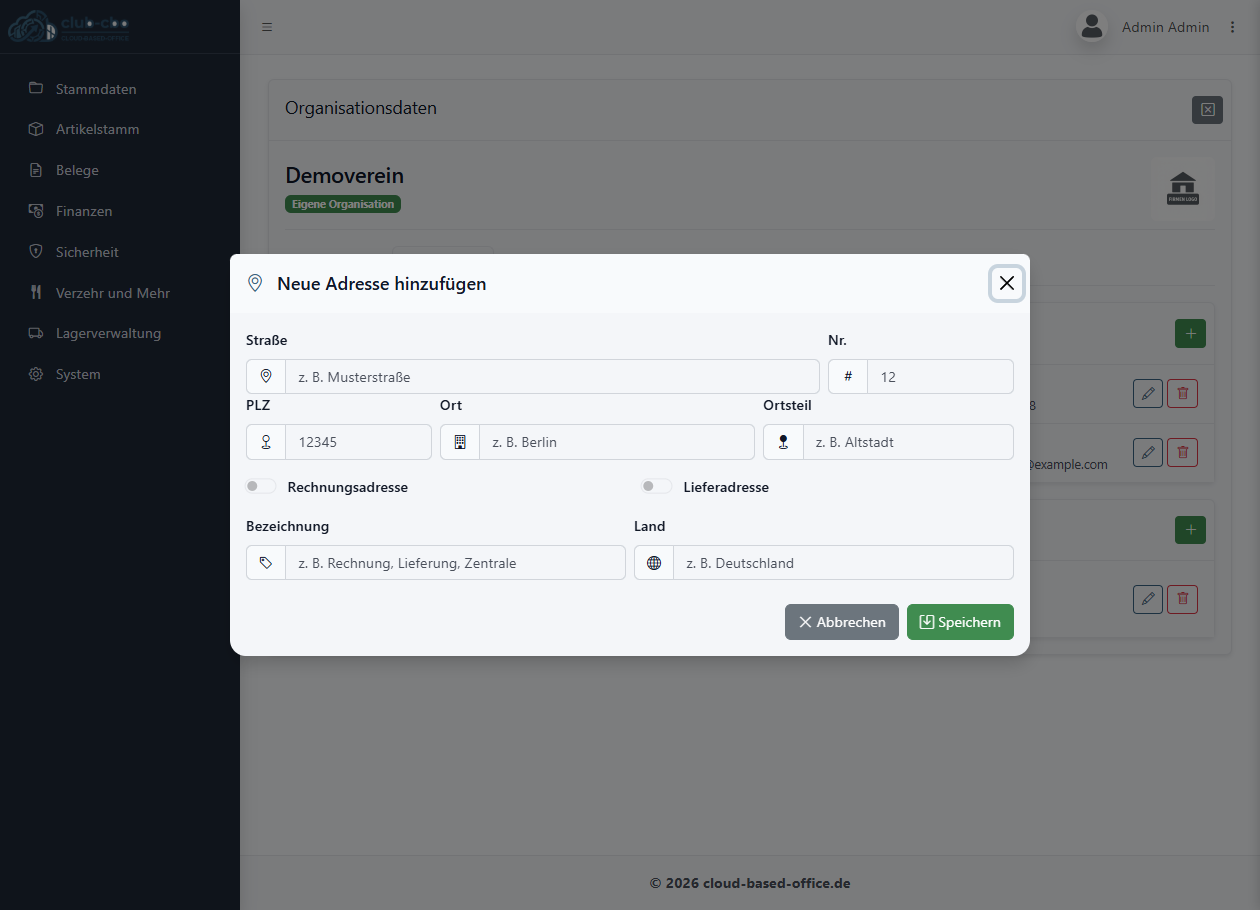Click the building icon beside Ort field
The image size is (1260, 910).
pyautogui.click(x=460, y=441)
